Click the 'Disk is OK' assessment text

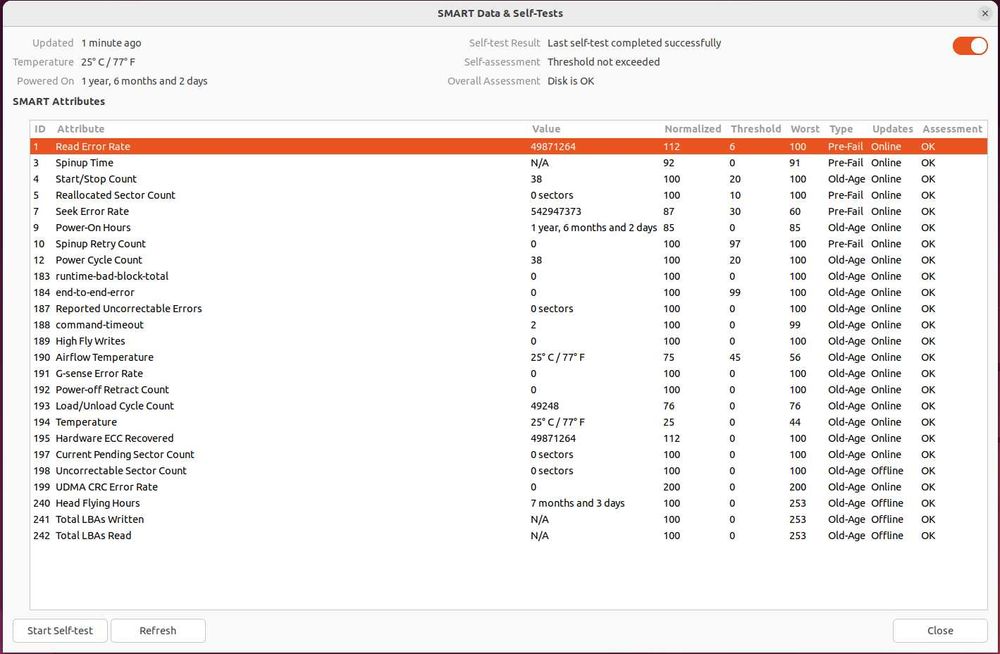pyautogui.click(x=571, y=81)
